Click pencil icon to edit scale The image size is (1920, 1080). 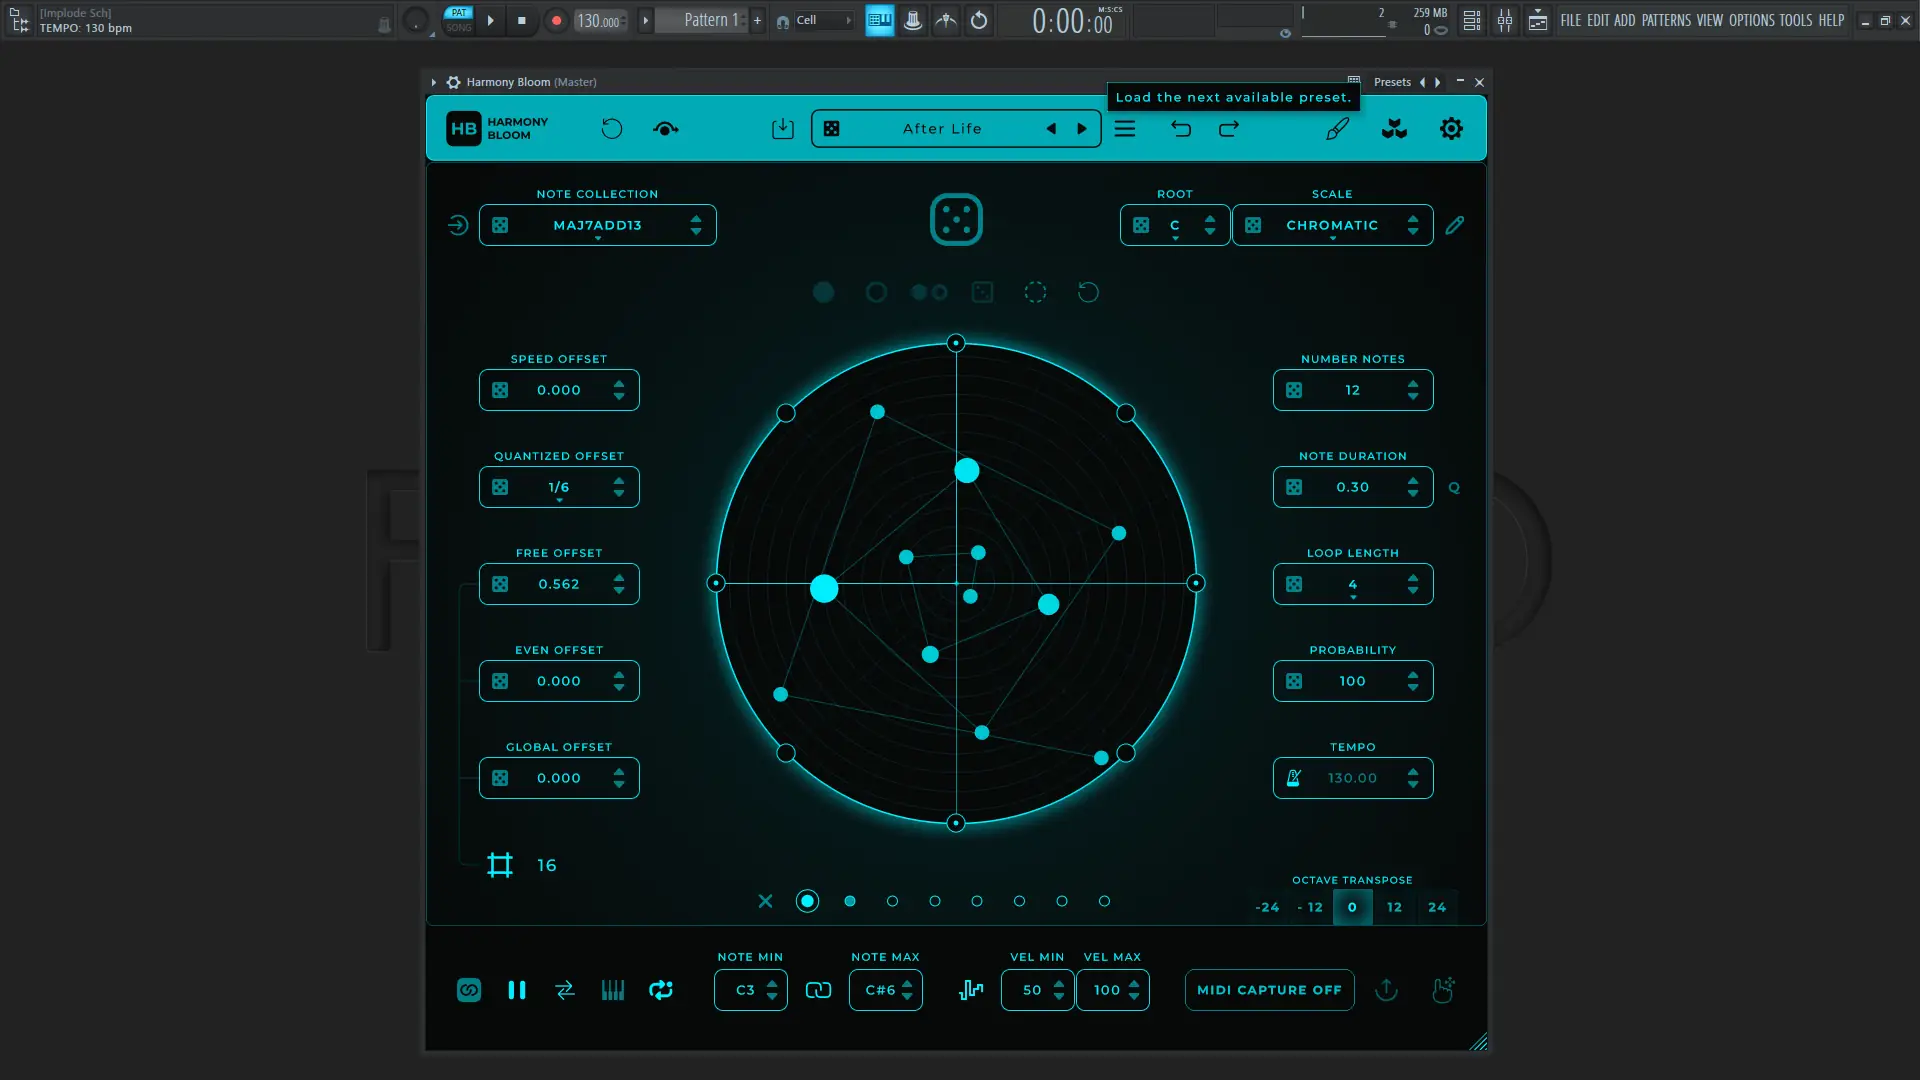click(1455, 225)
